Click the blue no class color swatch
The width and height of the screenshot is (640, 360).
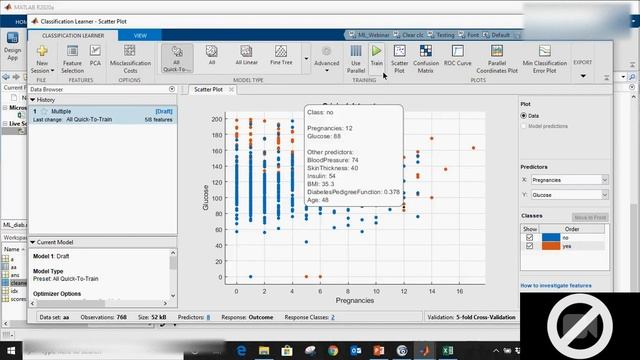(551, 238)
